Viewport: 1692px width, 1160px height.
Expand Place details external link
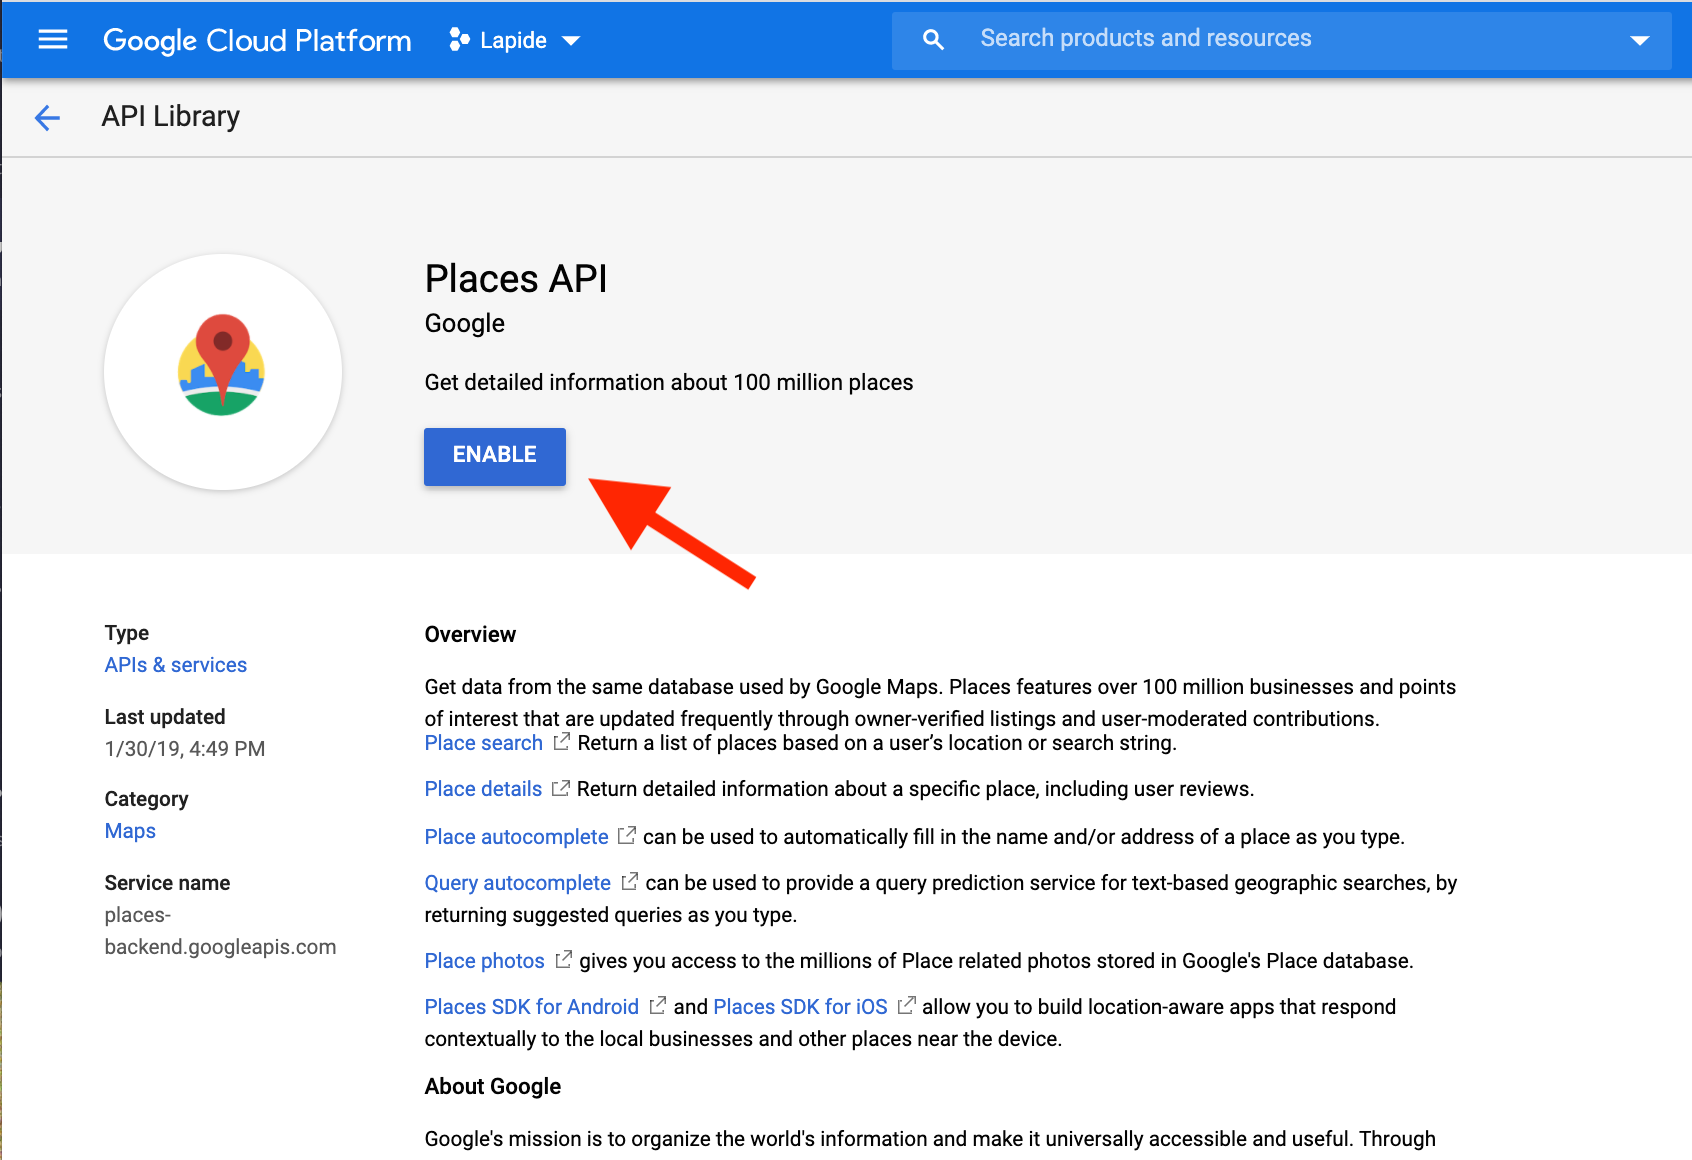click(561, 787)
